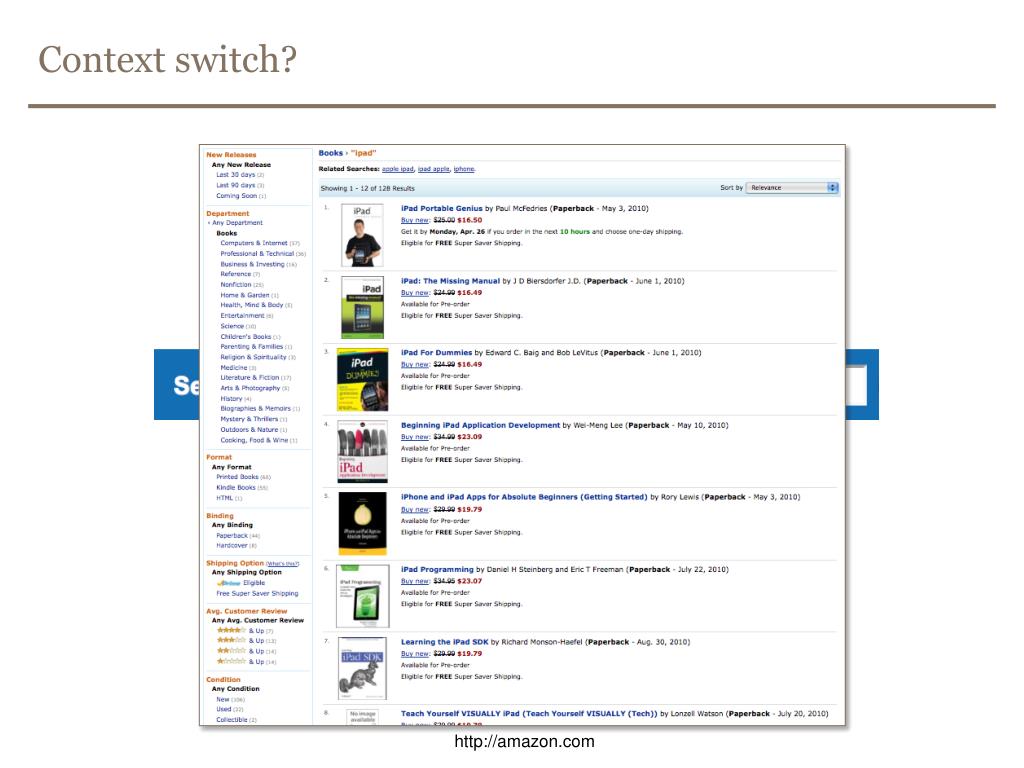
Task: Click iPad: The Missing Manual cover thumbnail
Action: click(362, 308)
